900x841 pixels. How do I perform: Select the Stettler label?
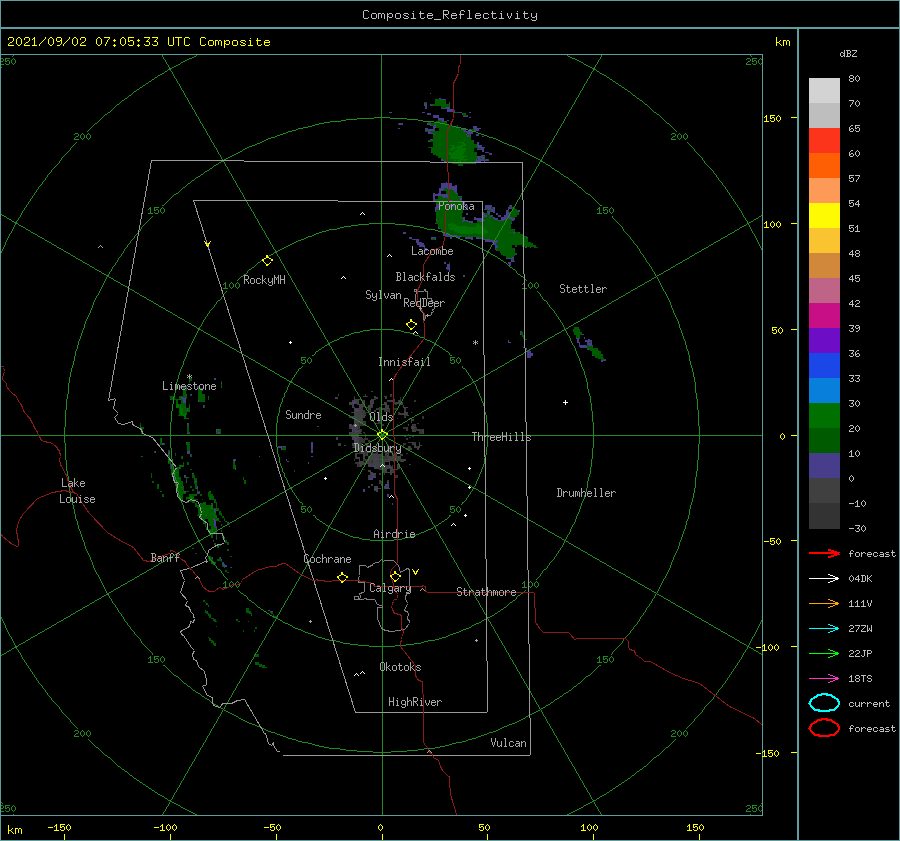(x=583, y=289)
